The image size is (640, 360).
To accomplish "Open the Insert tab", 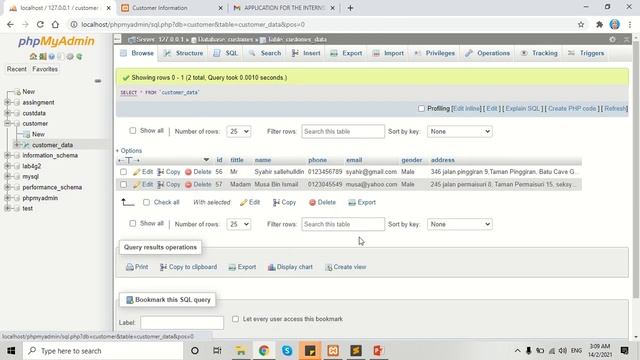I will [x=306, y=53].
